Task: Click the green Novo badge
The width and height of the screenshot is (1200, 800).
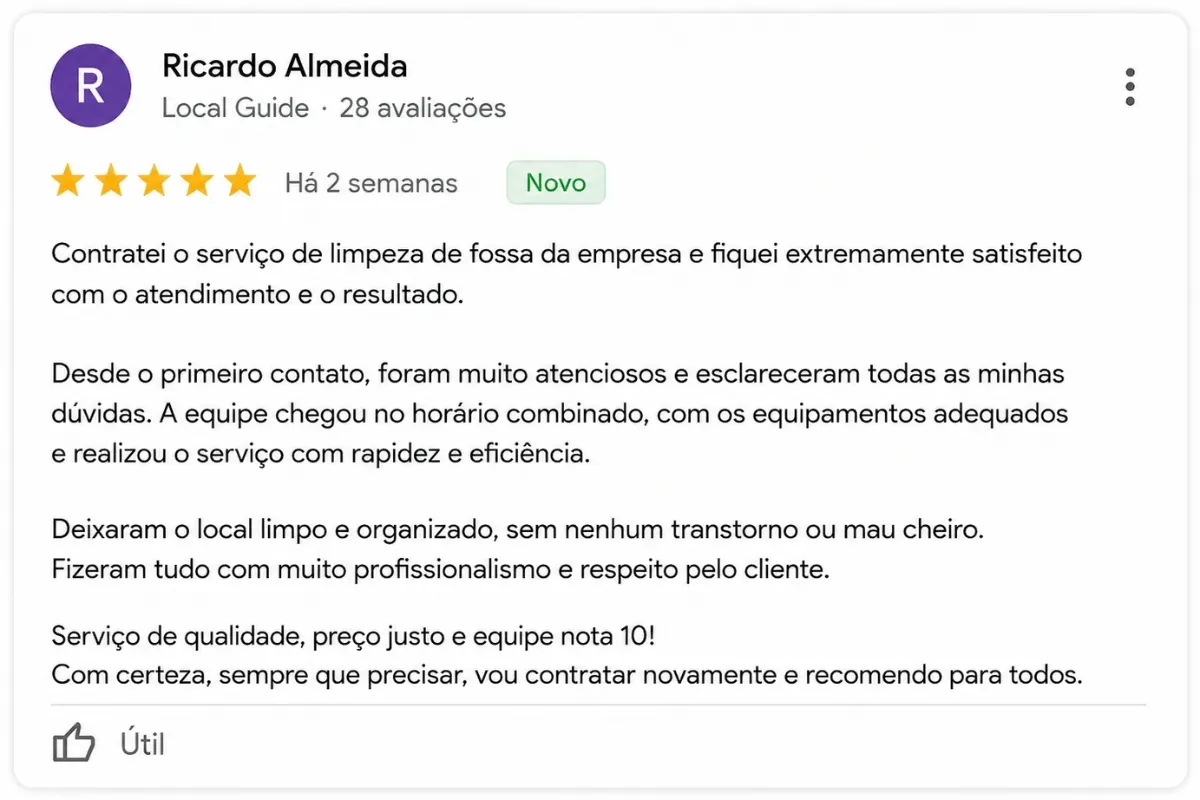Action: point(556,183)
